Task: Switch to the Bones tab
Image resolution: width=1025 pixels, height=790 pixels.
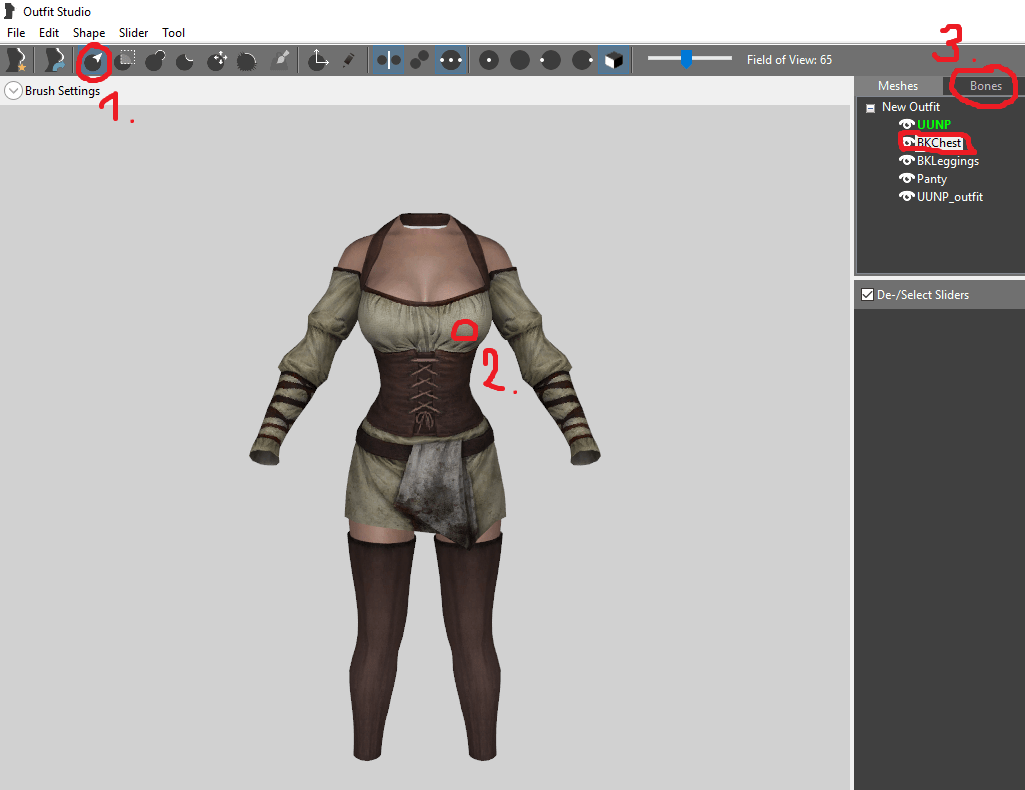Action: 985,86
